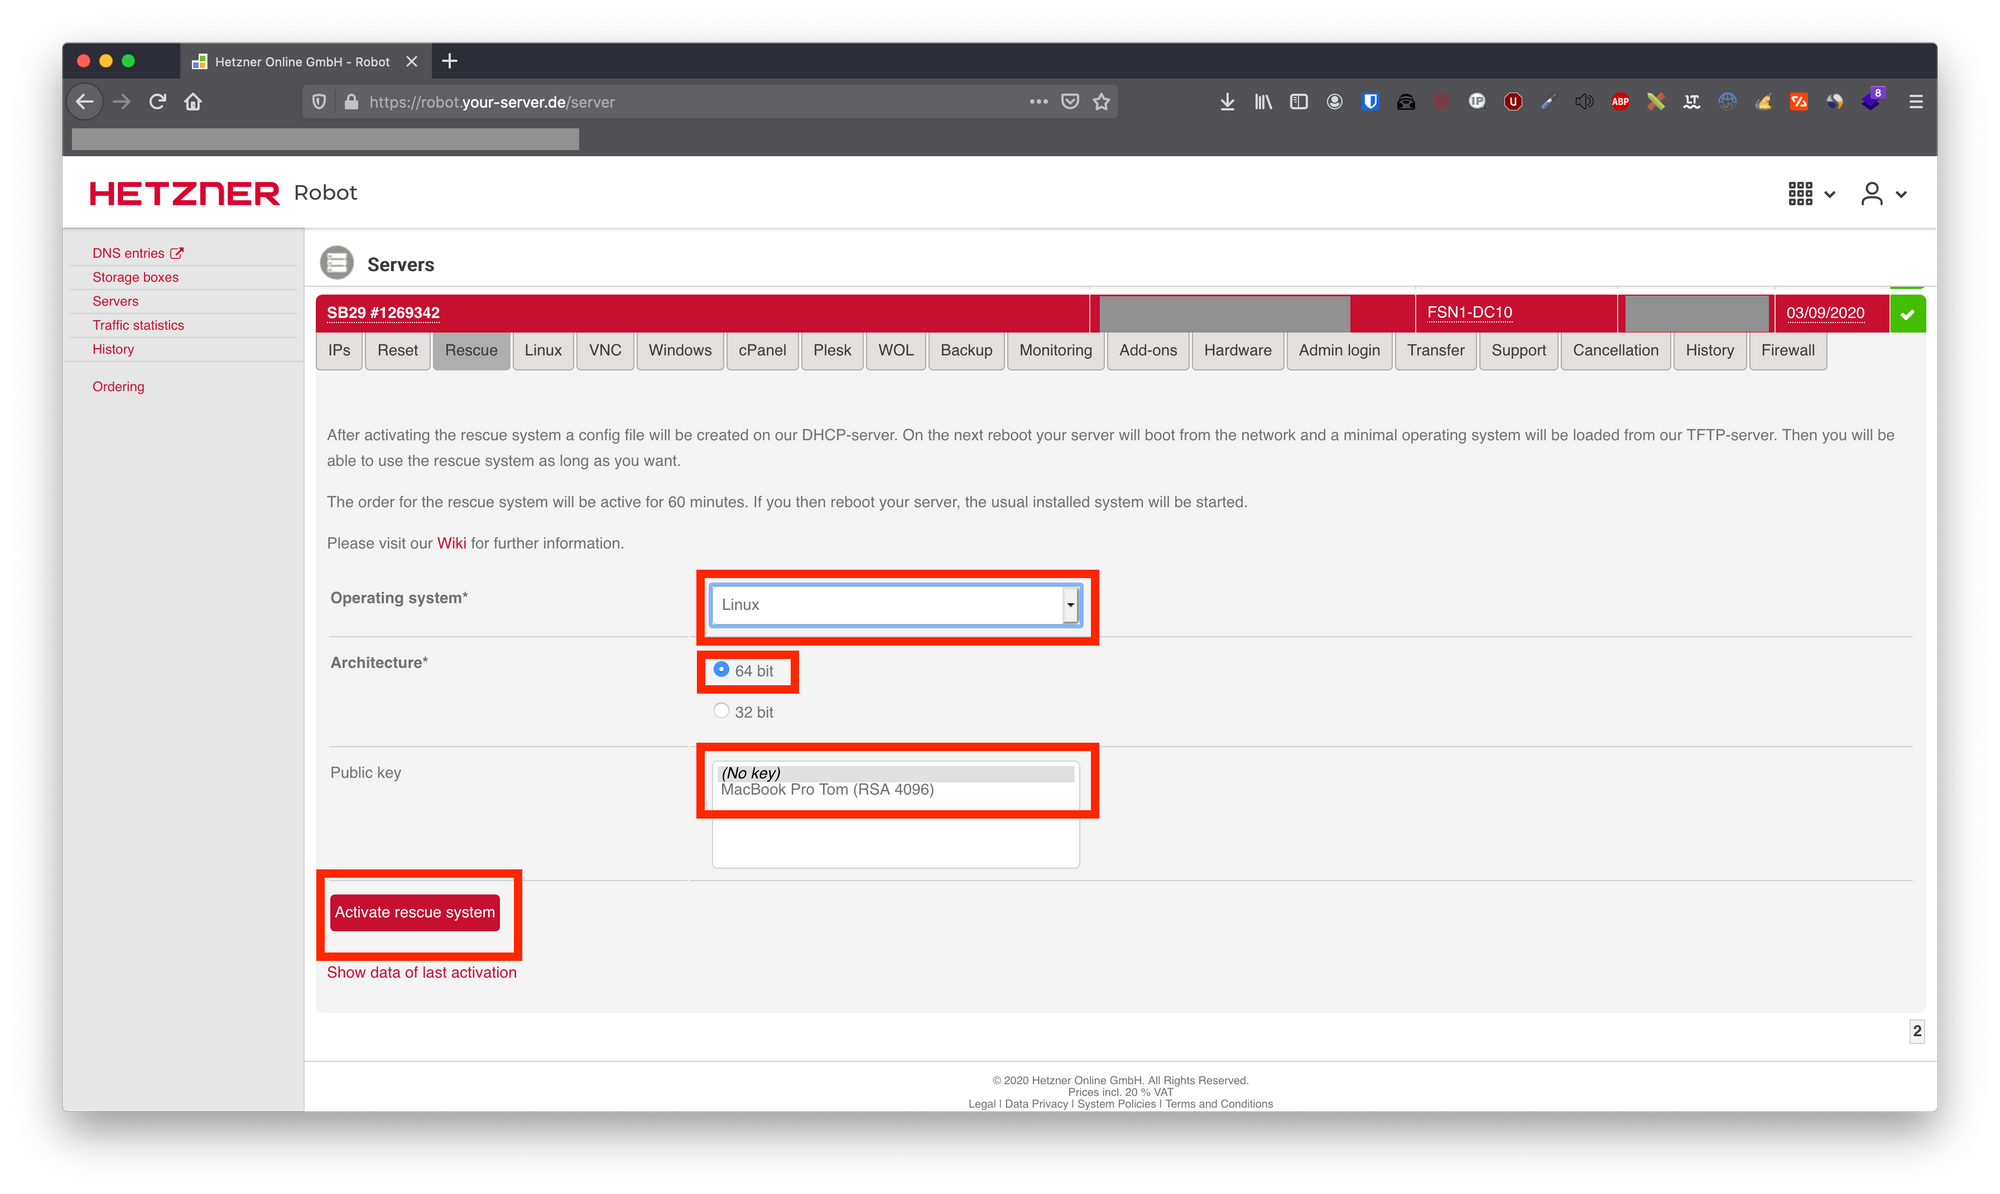
Task: Click the tracking protection shield icon
Action: point(319,102)
